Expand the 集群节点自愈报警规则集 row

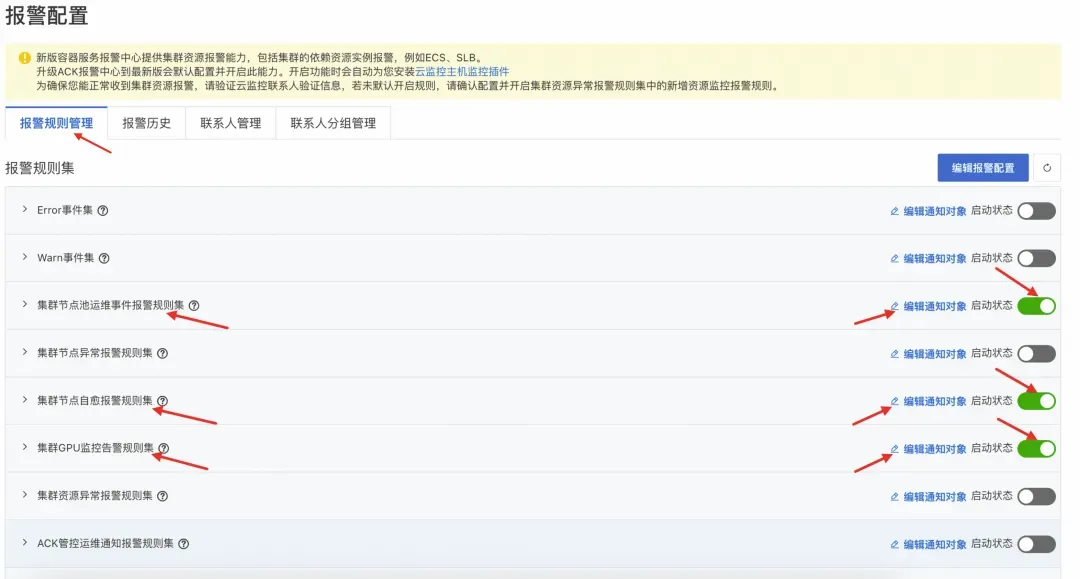(x=25, y=399)
